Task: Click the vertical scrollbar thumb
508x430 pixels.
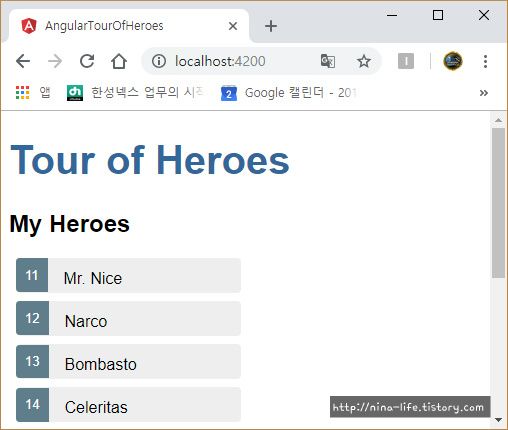Action: (498, 203)
